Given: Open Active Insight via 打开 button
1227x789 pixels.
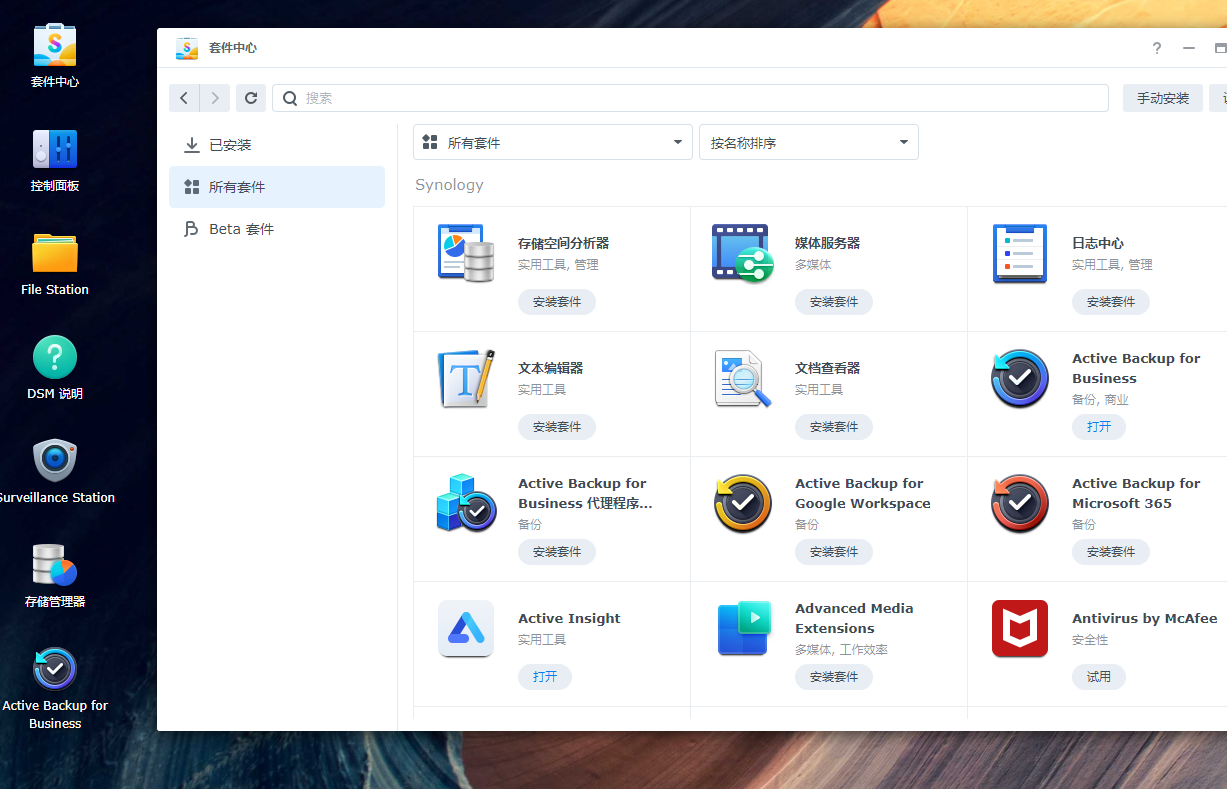Looking at the screenshot, I should point(545,677).
